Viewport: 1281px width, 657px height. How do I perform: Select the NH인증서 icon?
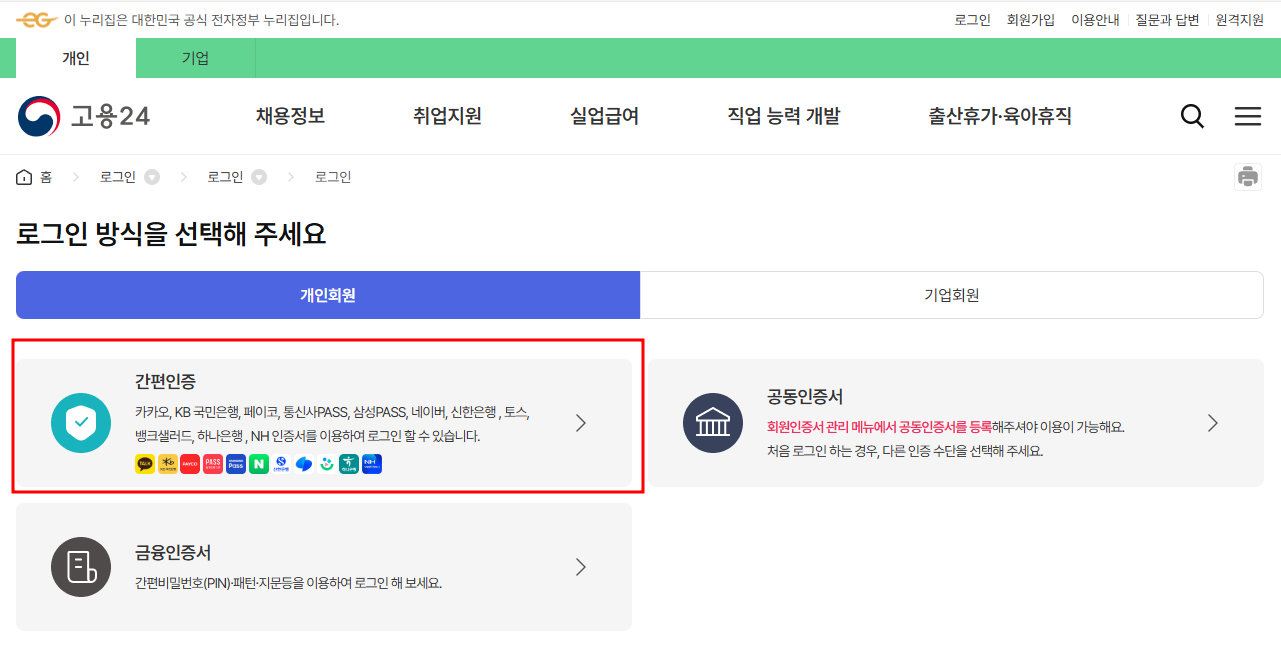(371, 463)
